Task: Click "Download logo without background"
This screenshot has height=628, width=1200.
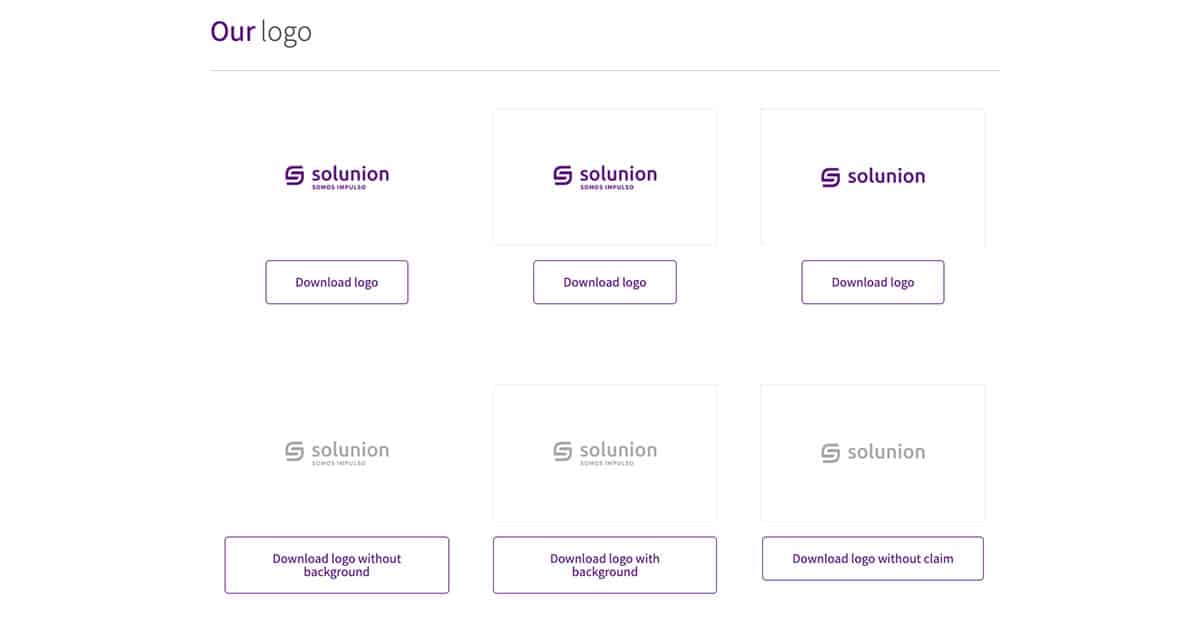Action: [x=336, y=565]
